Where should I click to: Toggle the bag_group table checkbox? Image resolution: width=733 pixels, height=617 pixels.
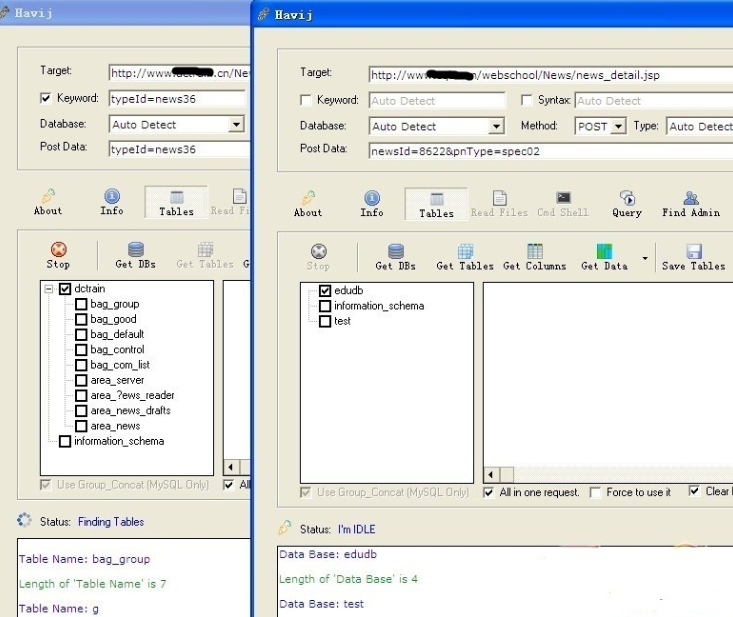coord(81,304)
